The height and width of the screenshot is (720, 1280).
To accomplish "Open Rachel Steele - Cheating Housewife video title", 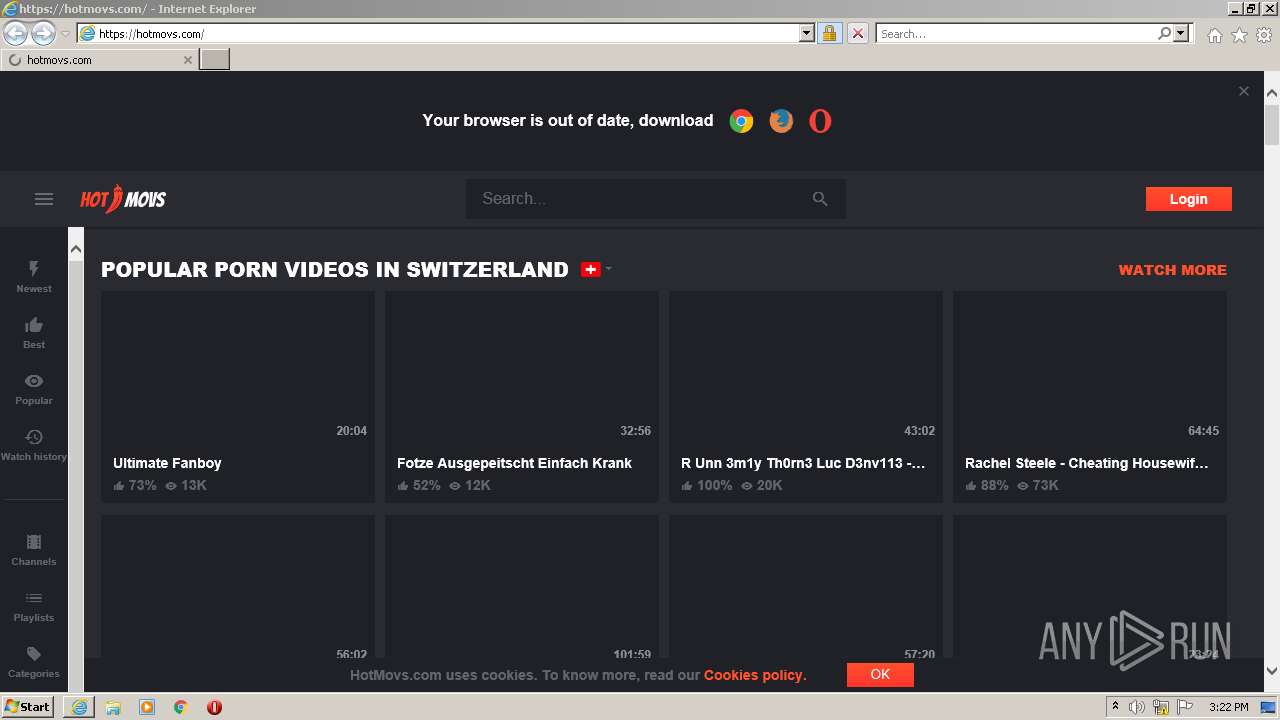I will (x=1087, y=463).
